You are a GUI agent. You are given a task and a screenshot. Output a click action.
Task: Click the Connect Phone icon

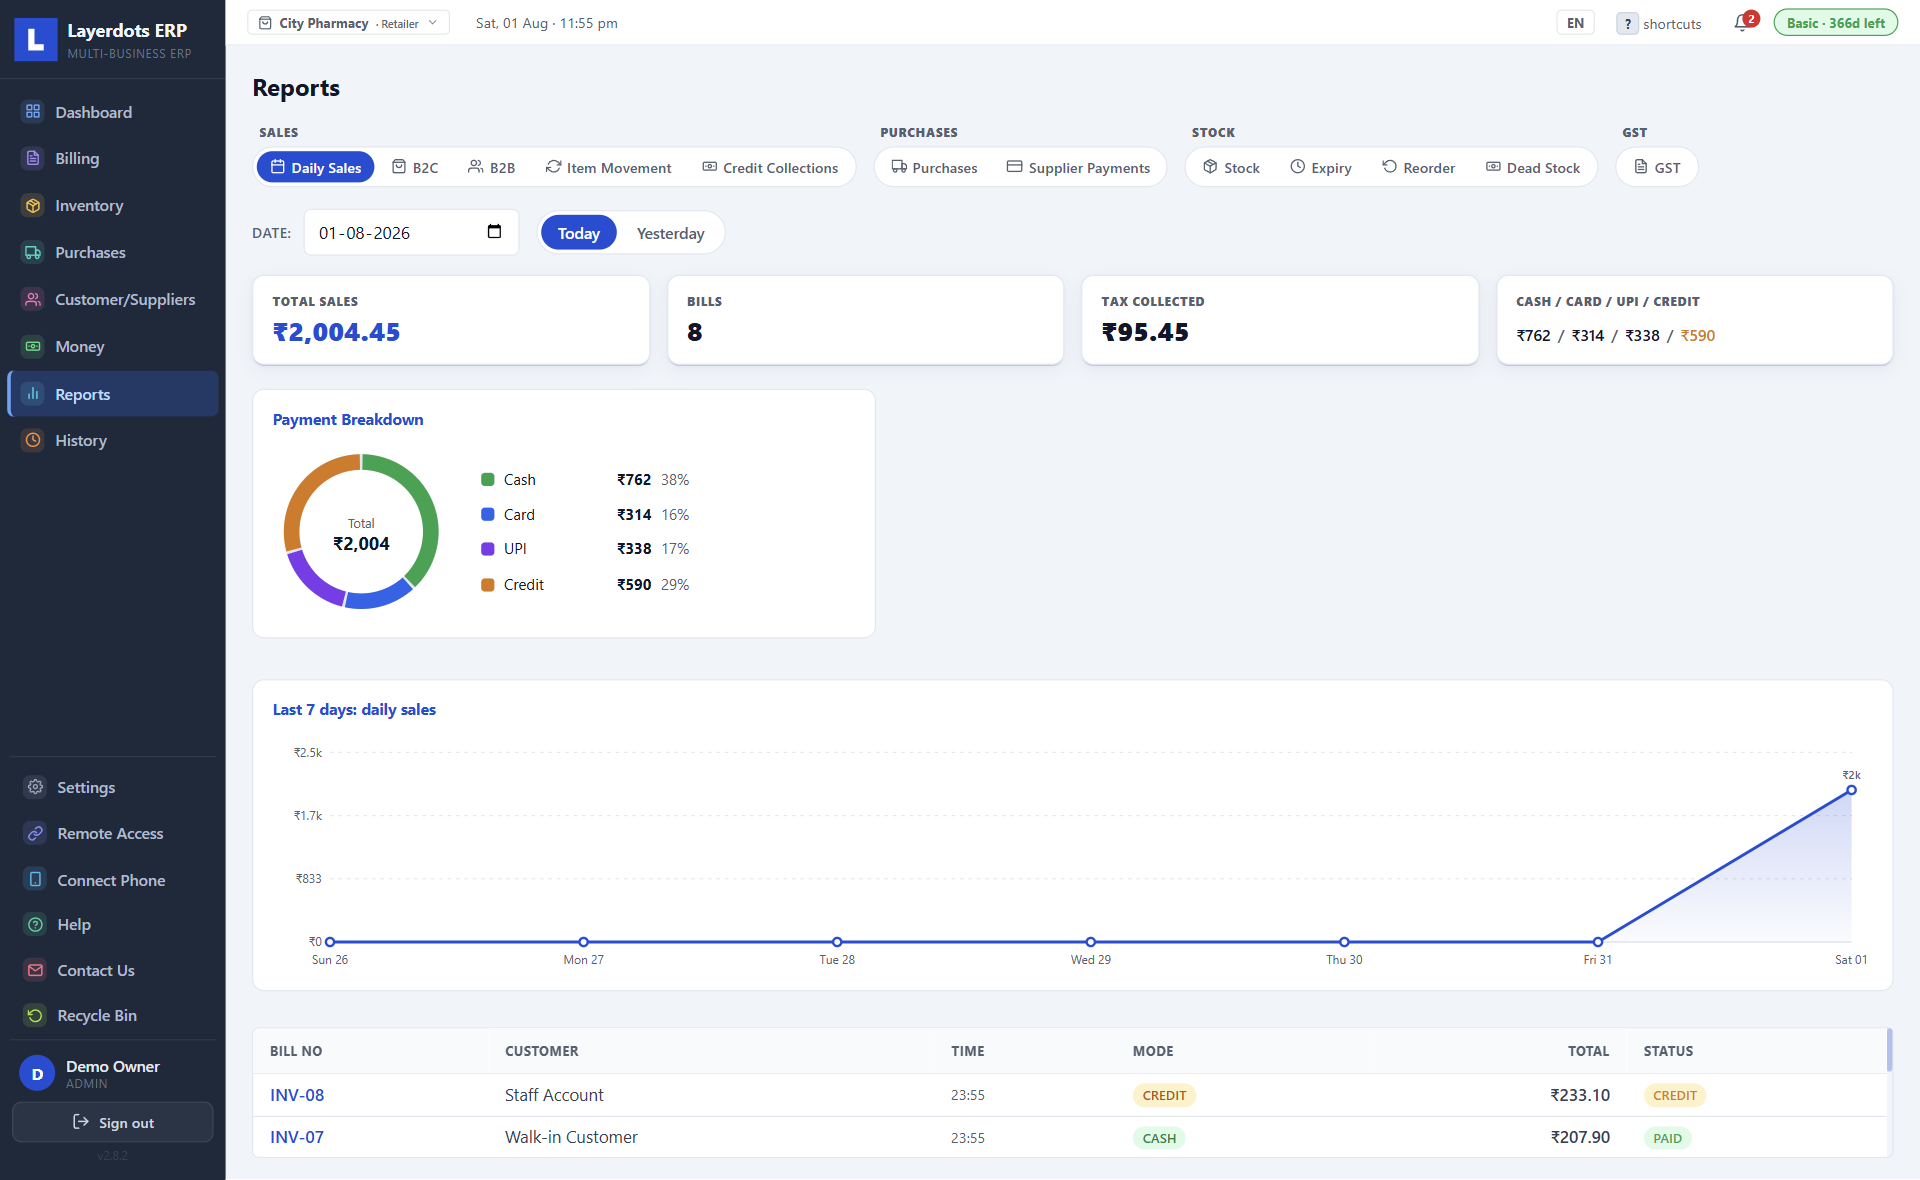(35, 880)
